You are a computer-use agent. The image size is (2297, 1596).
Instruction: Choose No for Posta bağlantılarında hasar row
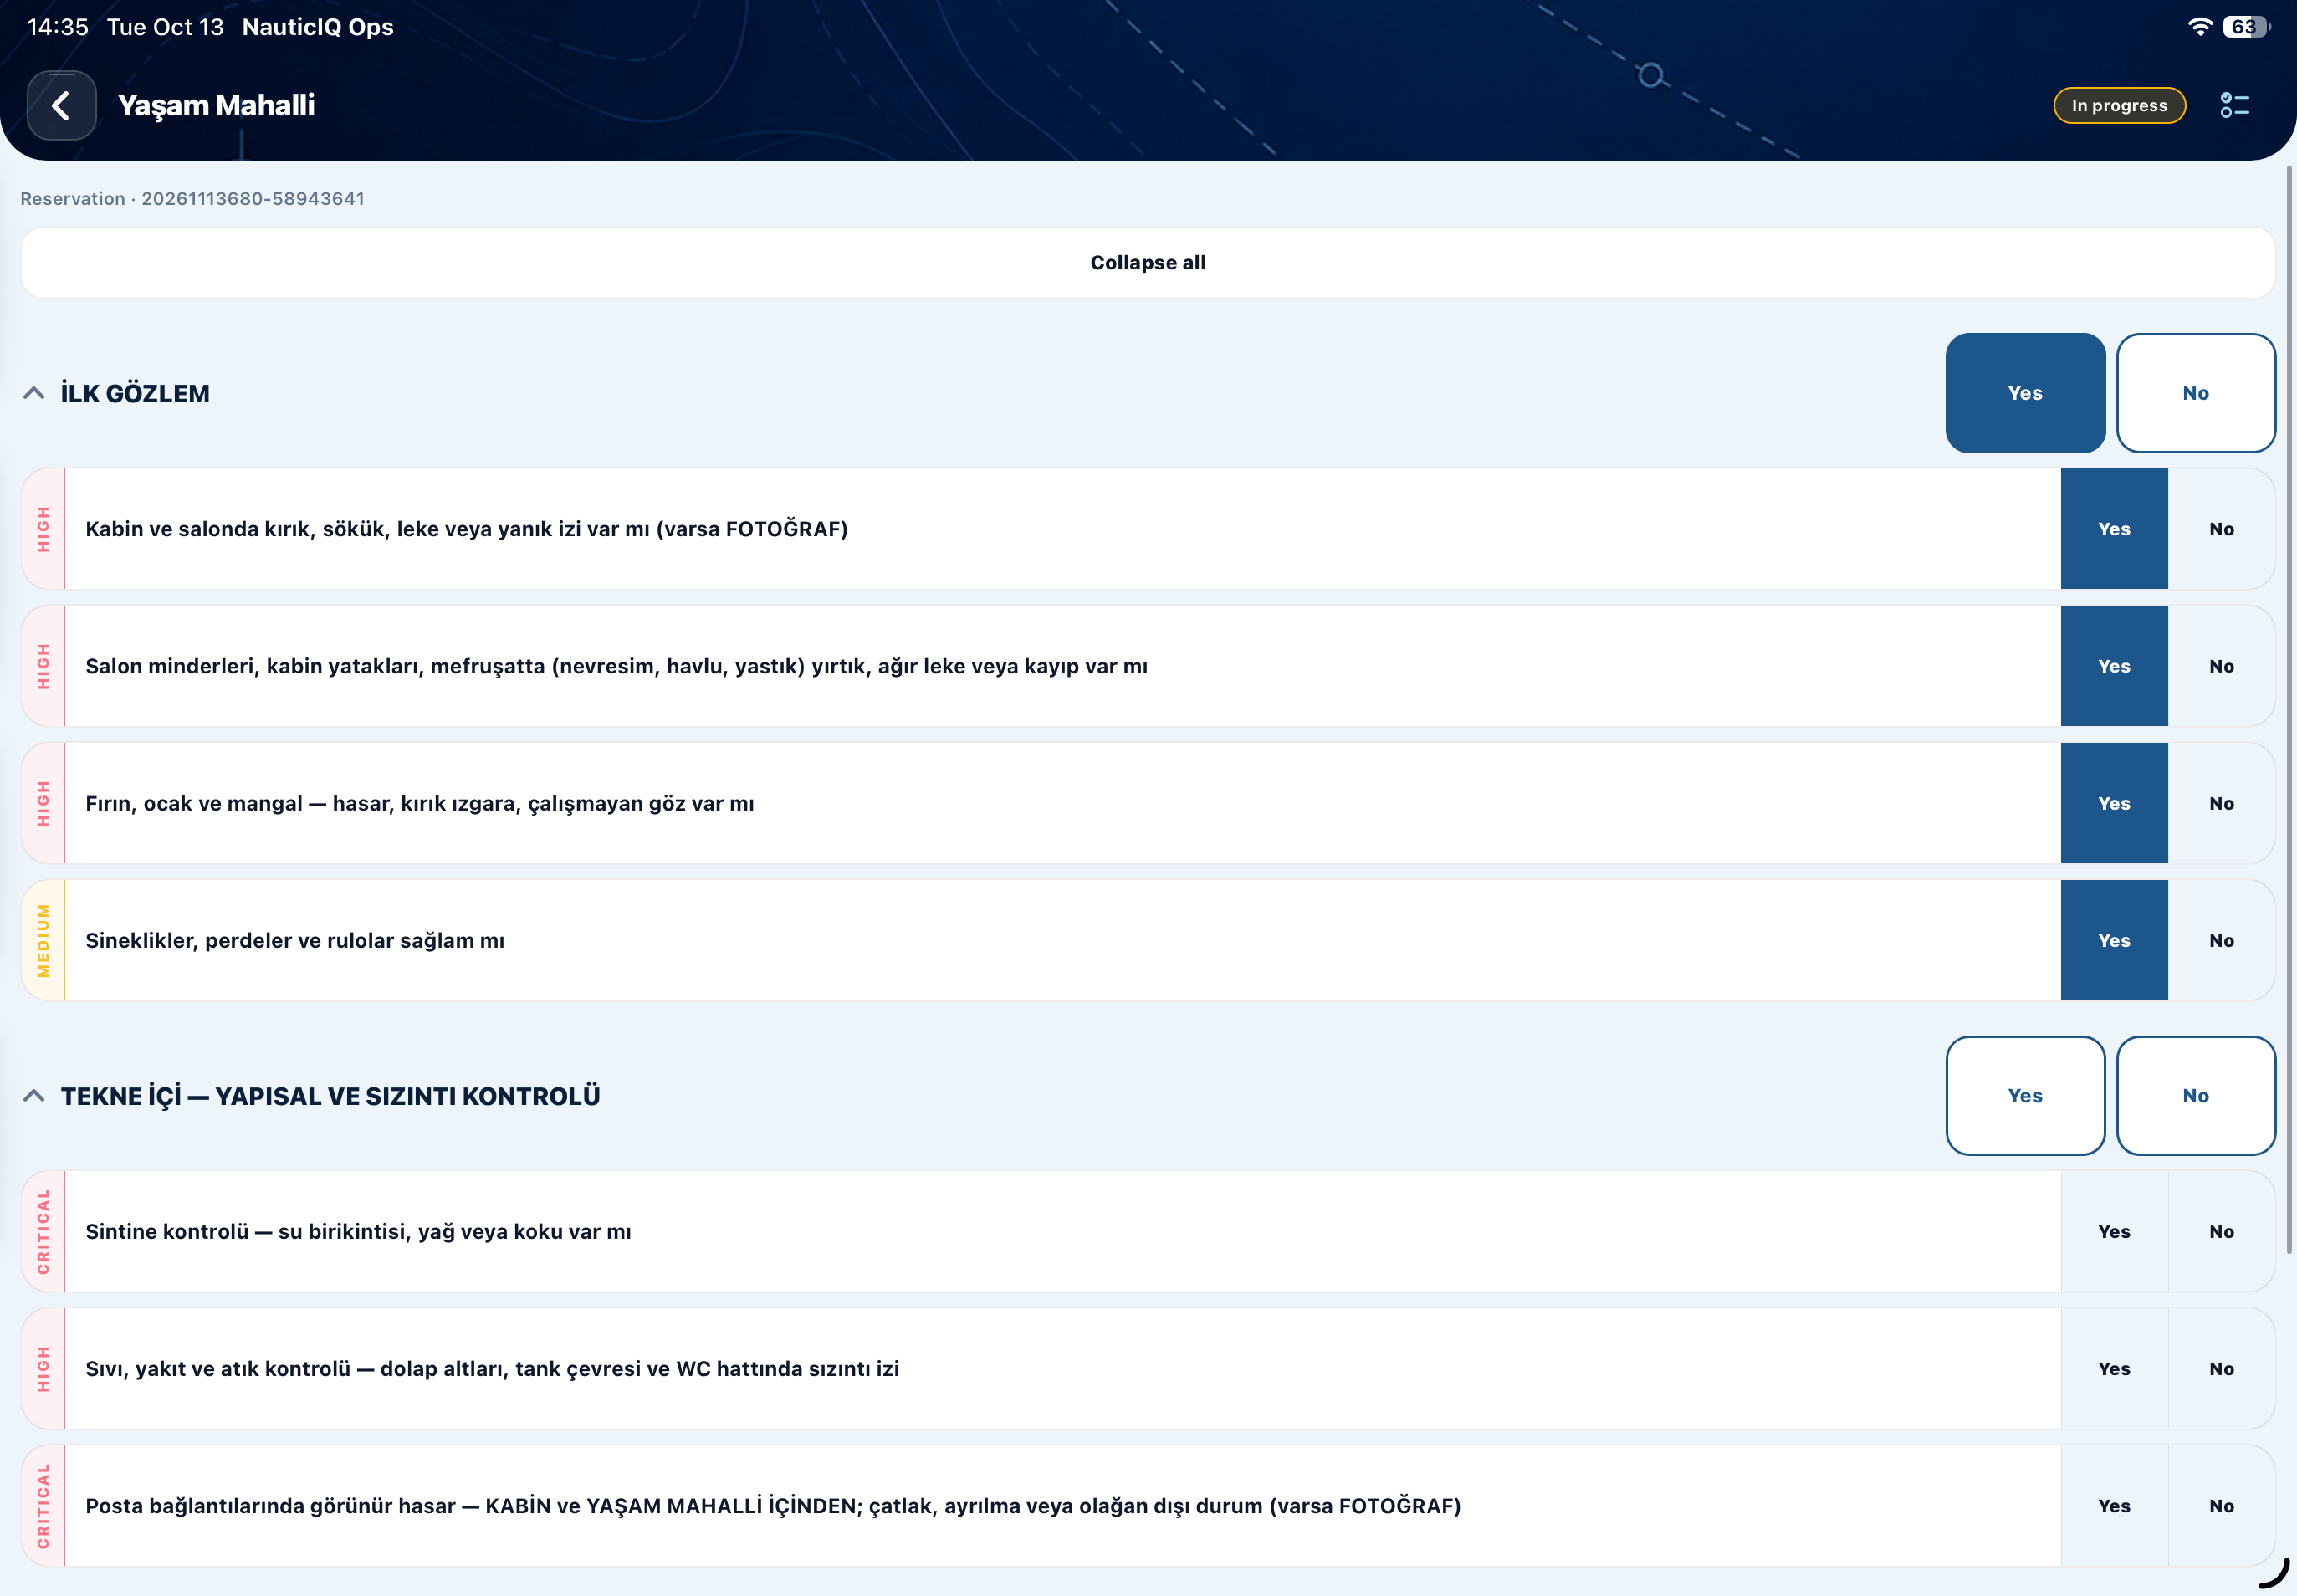(x=2221, y=1505)
